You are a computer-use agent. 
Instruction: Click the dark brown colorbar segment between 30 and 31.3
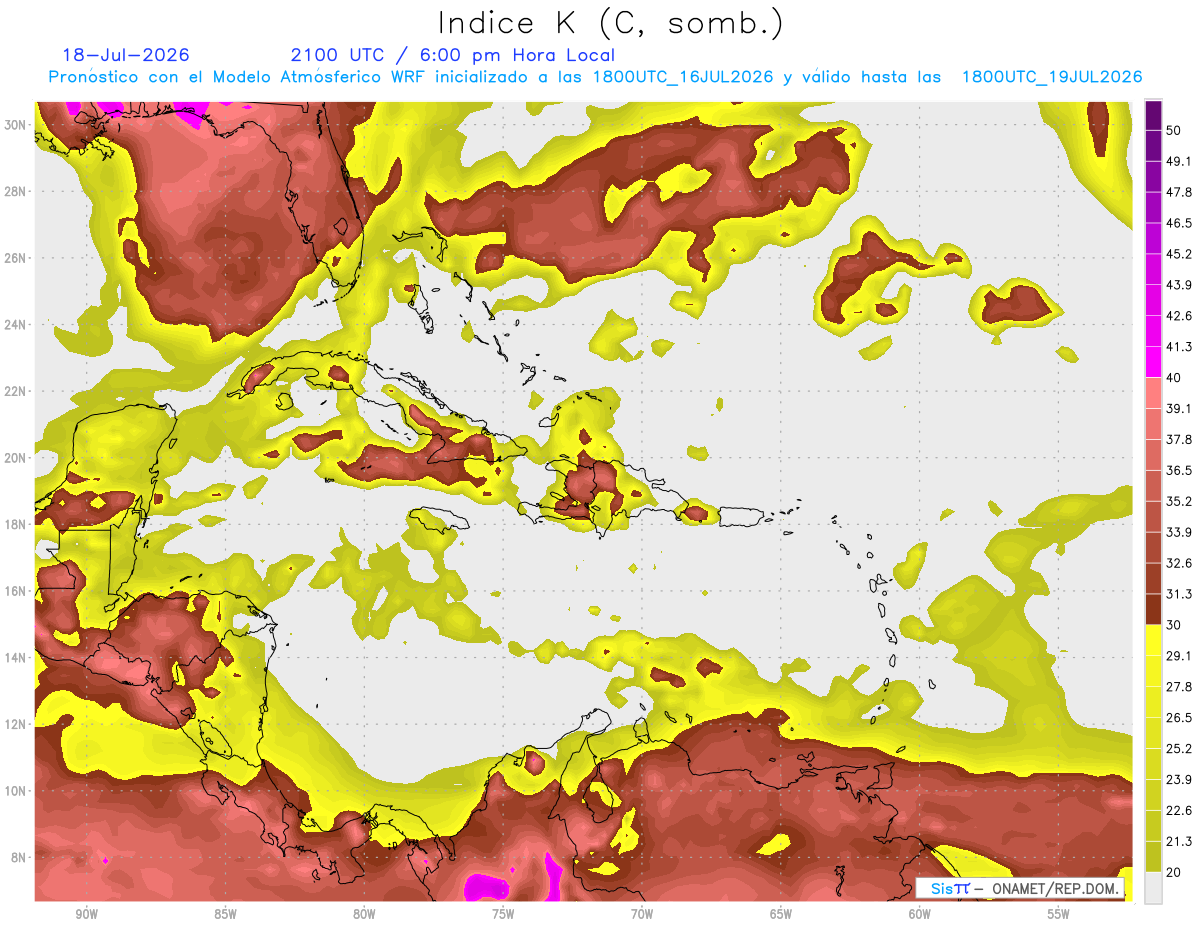pos(1153,609)
